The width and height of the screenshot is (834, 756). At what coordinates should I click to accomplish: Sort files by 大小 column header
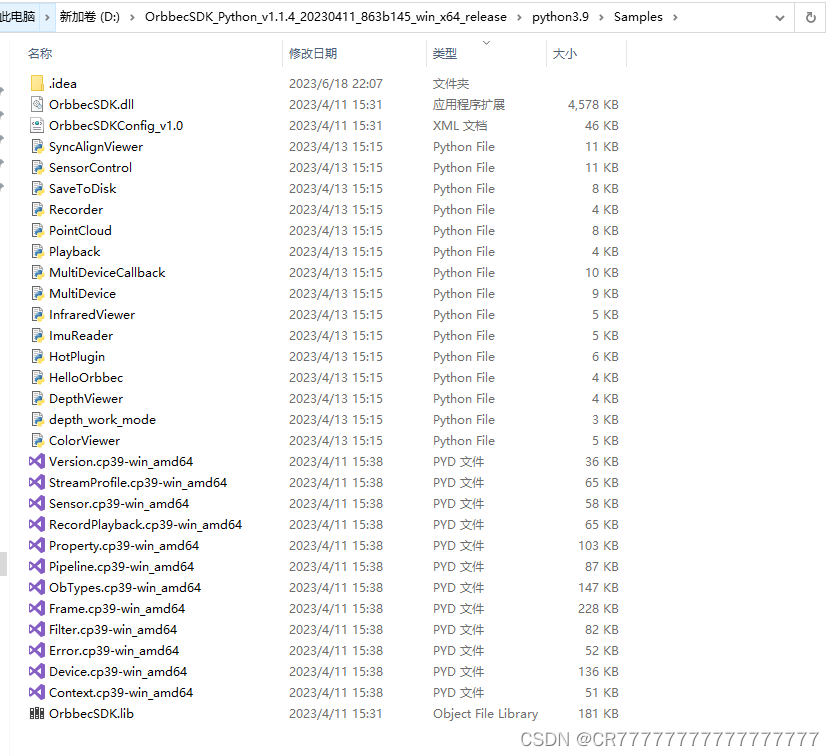[x=565, y=53]
